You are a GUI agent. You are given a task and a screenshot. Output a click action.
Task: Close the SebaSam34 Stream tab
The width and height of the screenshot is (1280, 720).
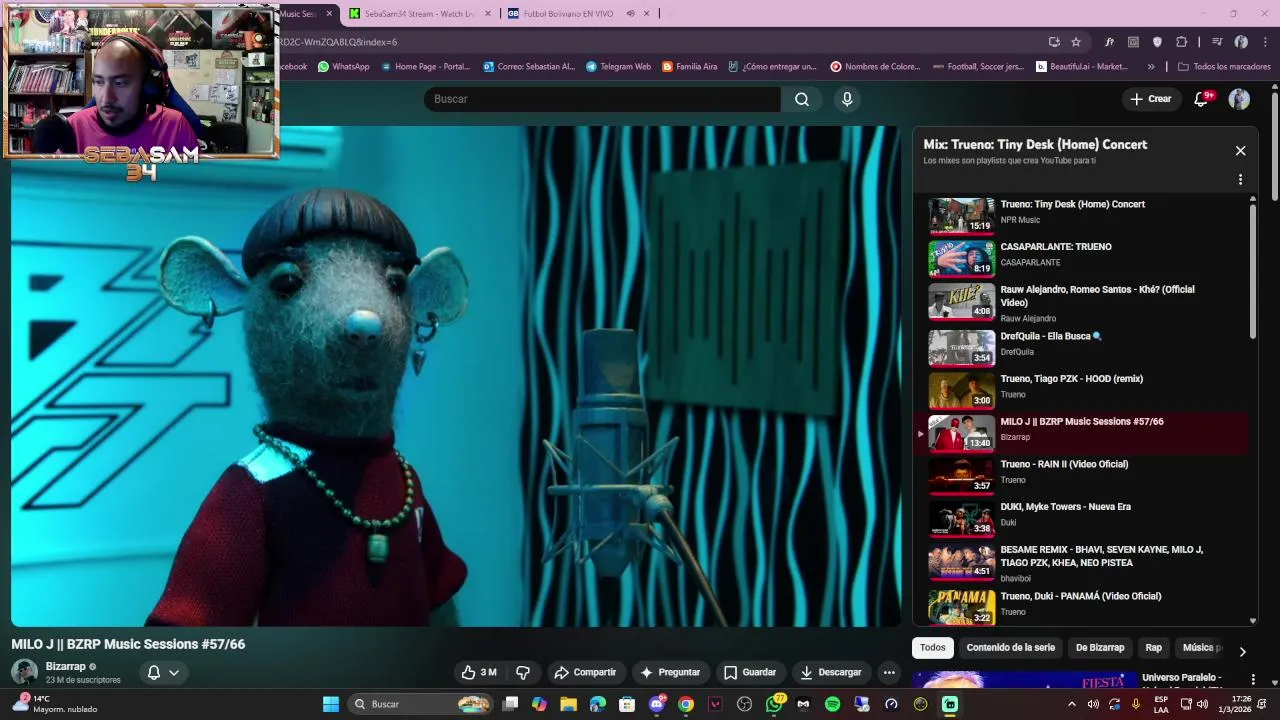pyautogui.click(x=488, y=14)
